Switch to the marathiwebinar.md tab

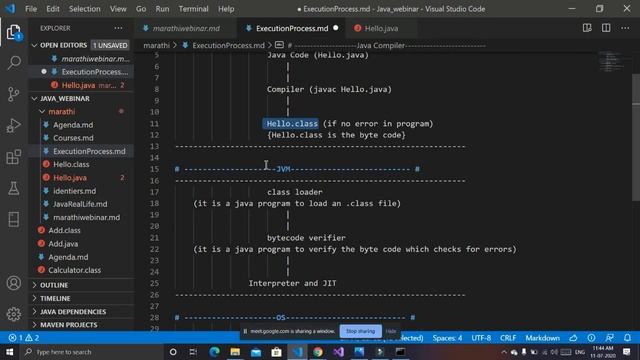[186, 28]
